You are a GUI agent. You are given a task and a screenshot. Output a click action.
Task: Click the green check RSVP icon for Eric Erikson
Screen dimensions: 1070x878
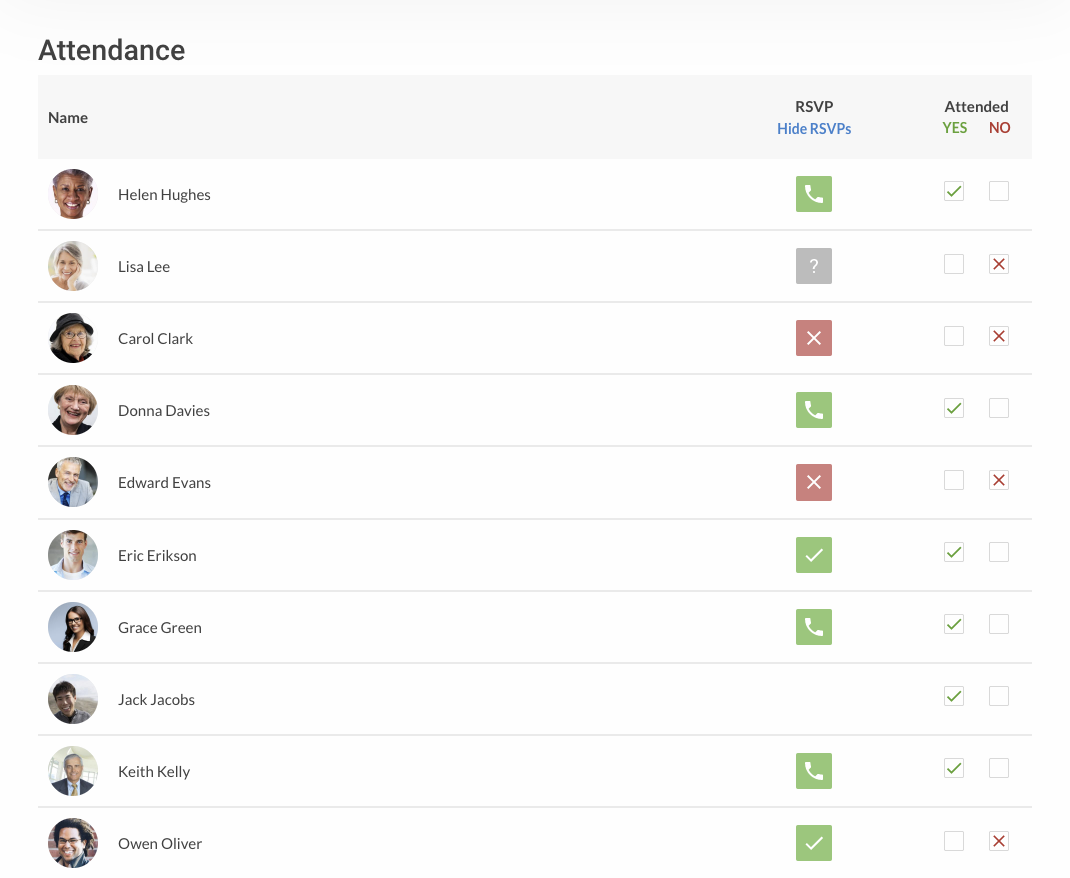click(813, 555)
